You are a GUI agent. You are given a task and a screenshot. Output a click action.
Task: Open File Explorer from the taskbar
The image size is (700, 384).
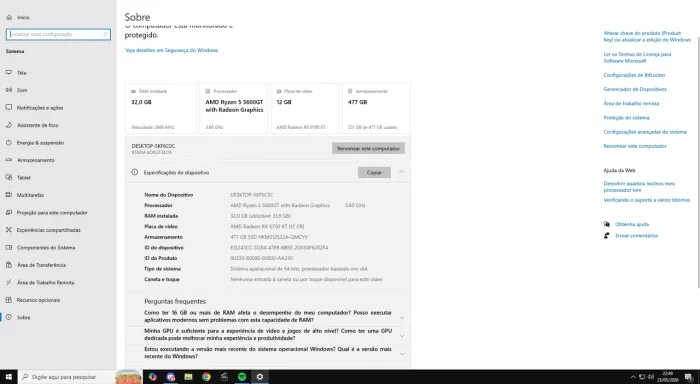pyautogui.click(x=188, y=377)
